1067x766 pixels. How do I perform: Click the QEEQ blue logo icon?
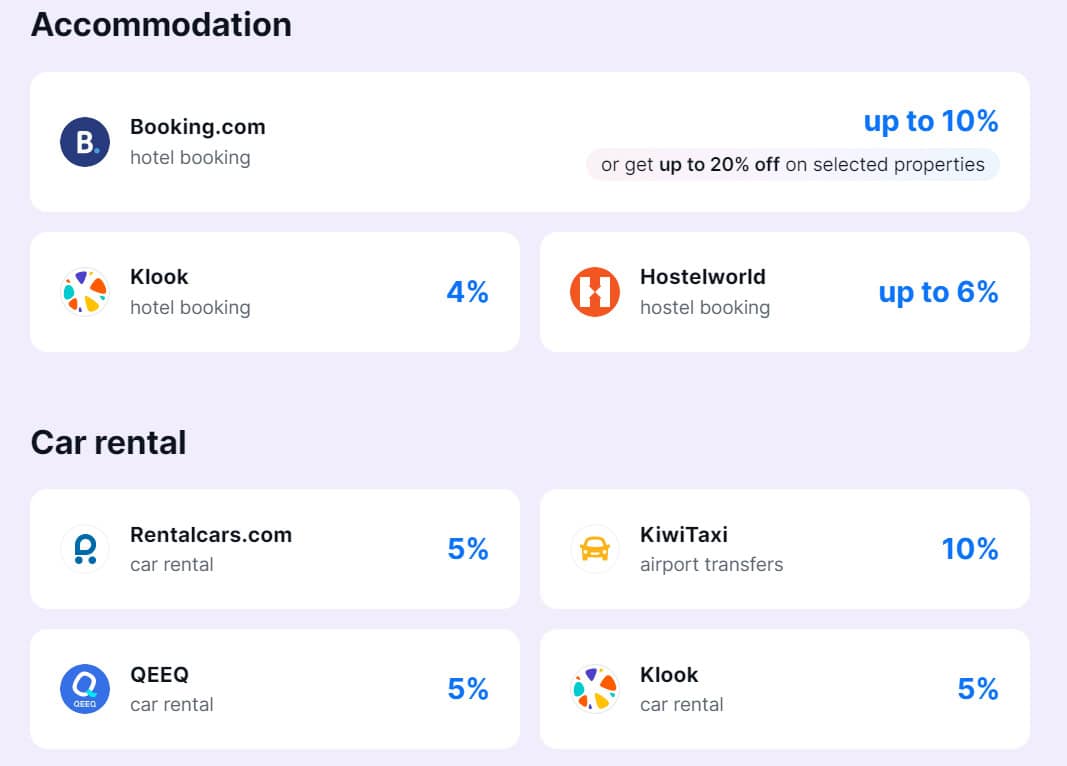[85, 689]
